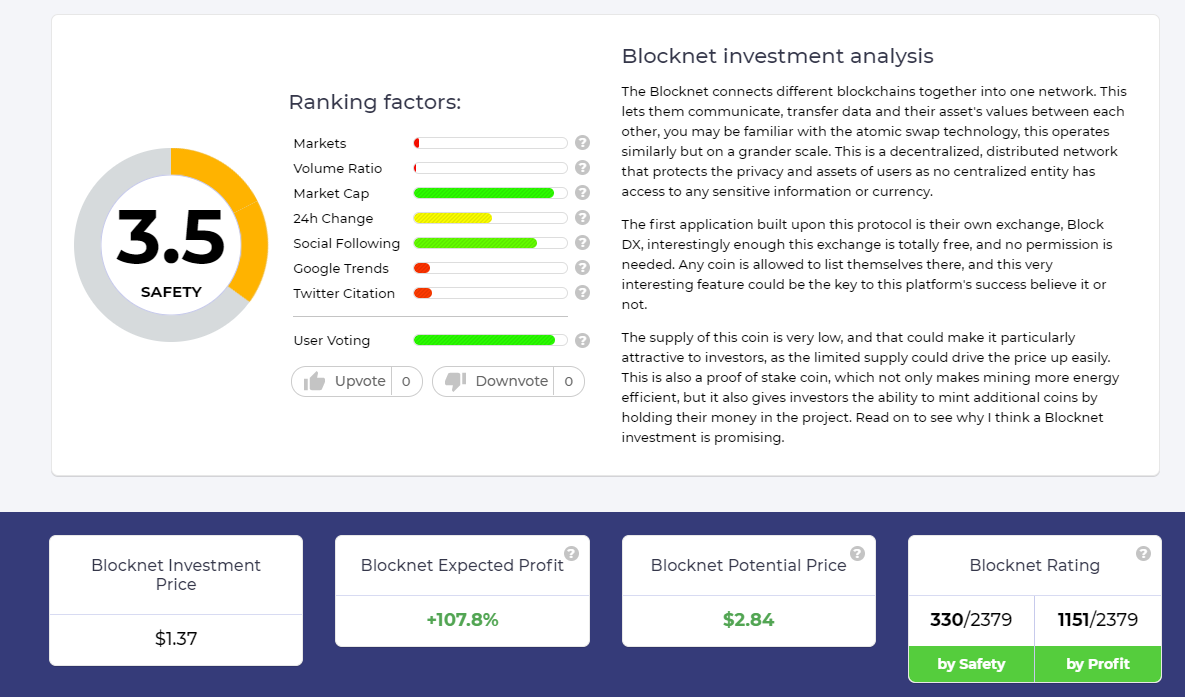Click the User Voting progress bar

pos(490,340)
